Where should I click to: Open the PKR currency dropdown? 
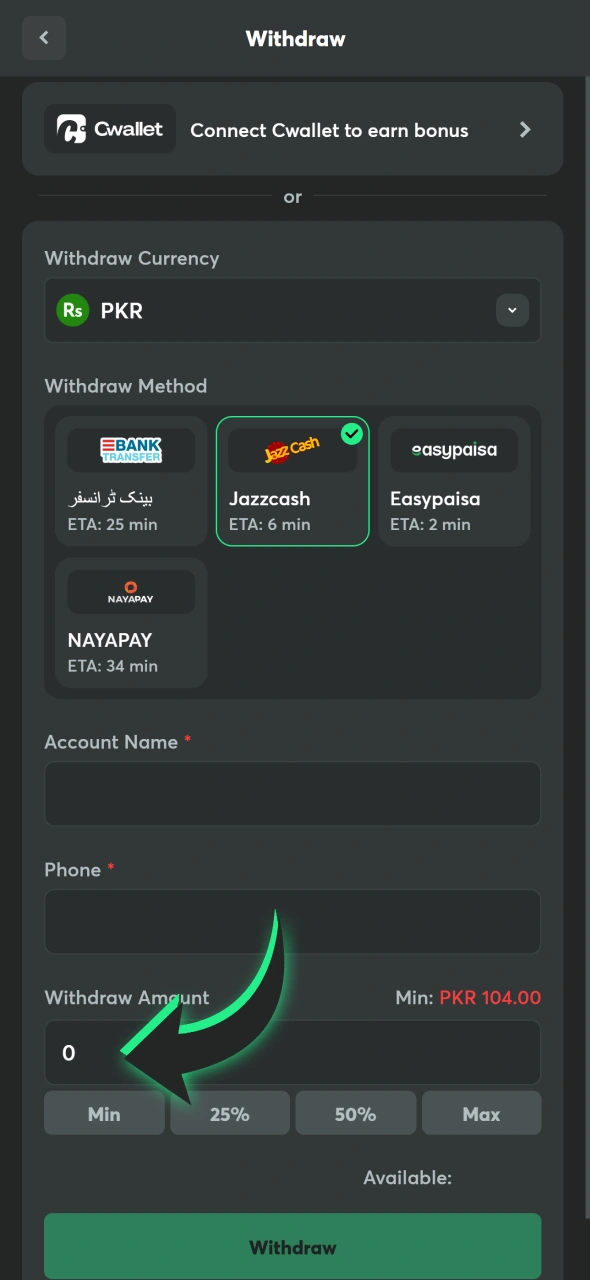coord(512,310)
